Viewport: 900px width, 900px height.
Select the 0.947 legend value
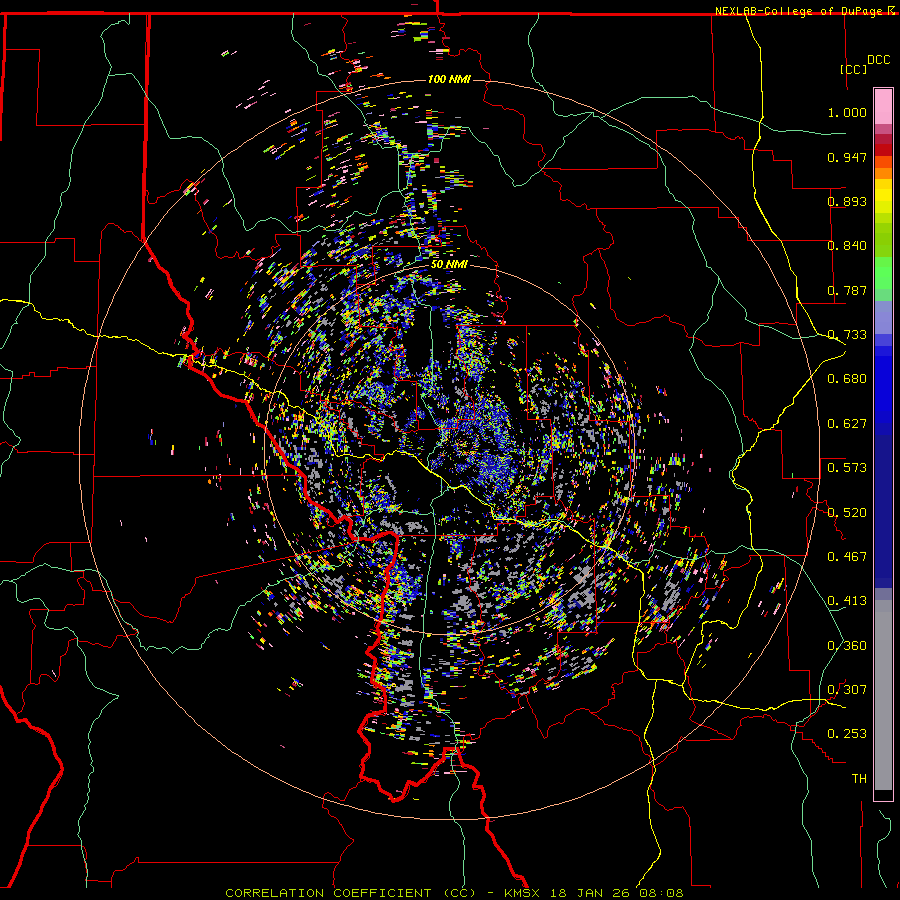[x=847, y=157]
